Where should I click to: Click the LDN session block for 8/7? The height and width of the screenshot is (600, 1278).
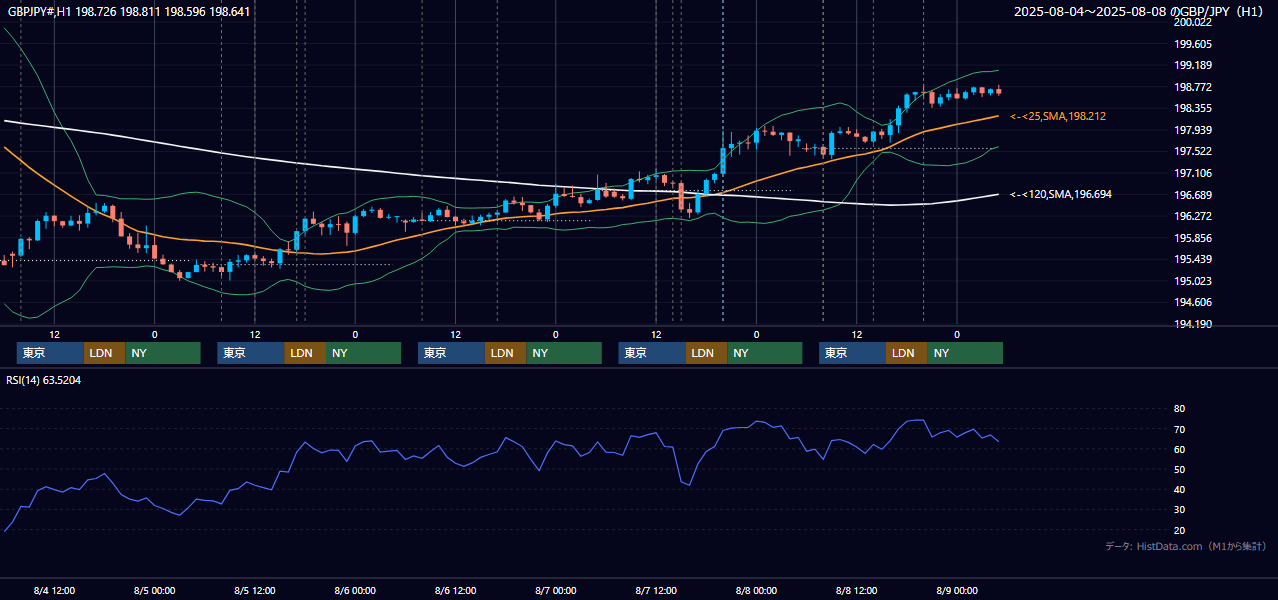(706, 353)
